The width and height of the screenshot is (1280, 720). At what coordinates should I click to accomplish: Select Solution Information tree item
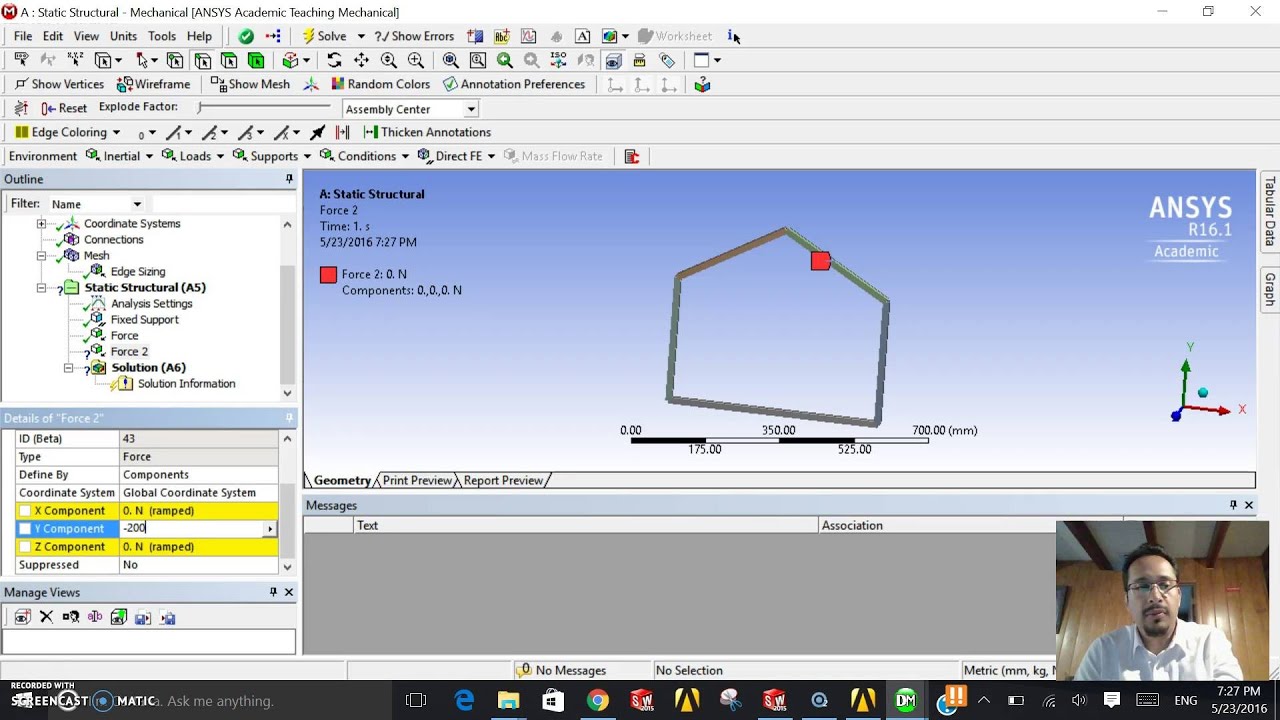pos(187,384)
